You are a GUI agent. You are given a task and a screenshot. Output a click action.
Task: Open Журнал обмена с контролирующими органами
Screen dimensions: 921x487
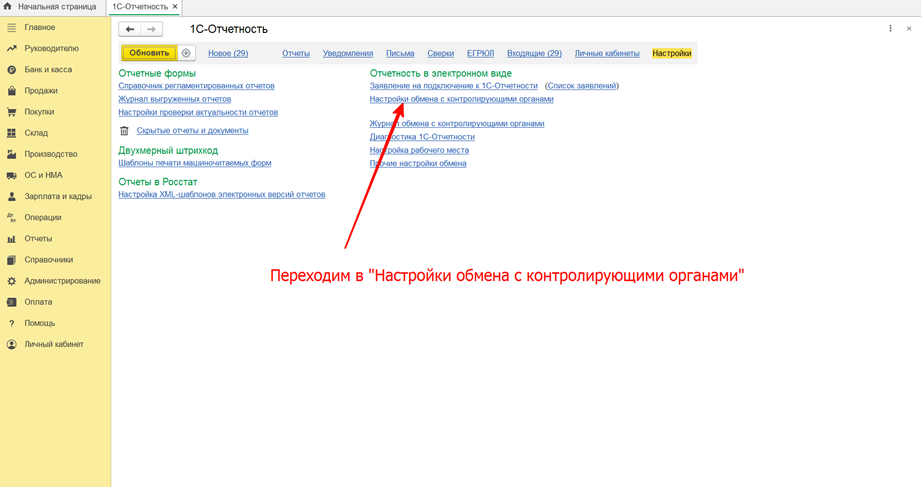point(457,124)
